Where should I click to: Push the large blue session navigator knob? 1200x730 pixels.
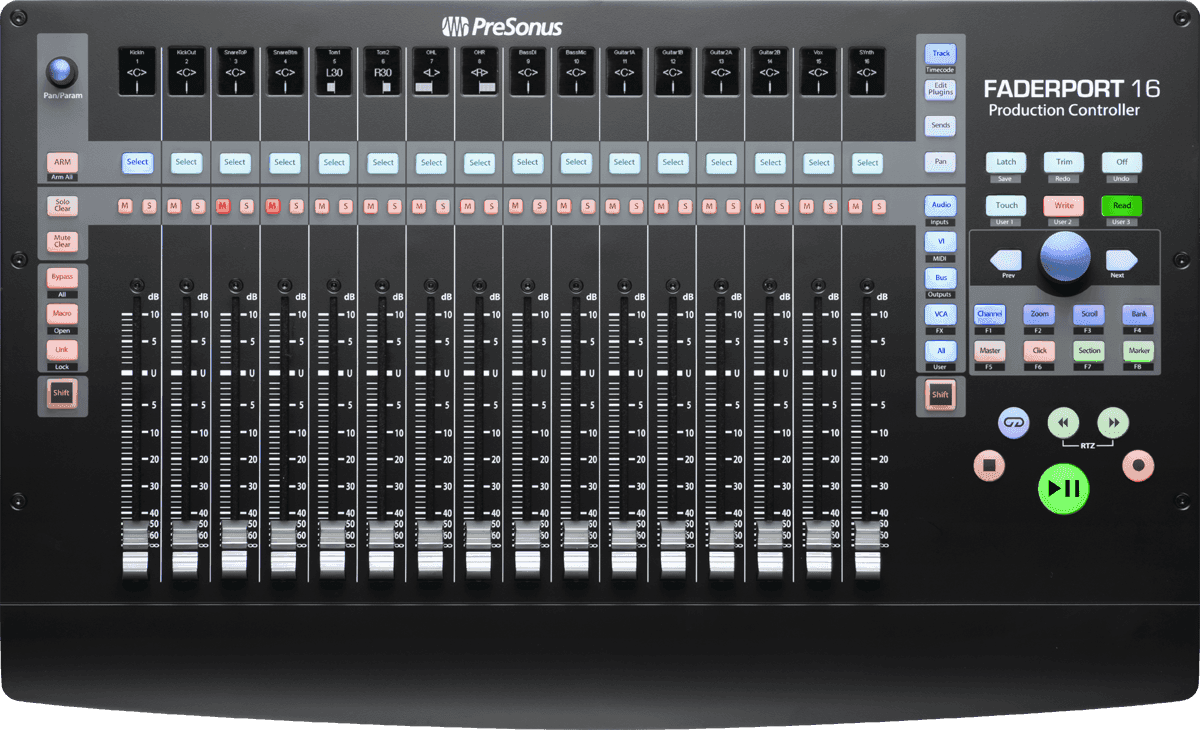coord(1064,257)
